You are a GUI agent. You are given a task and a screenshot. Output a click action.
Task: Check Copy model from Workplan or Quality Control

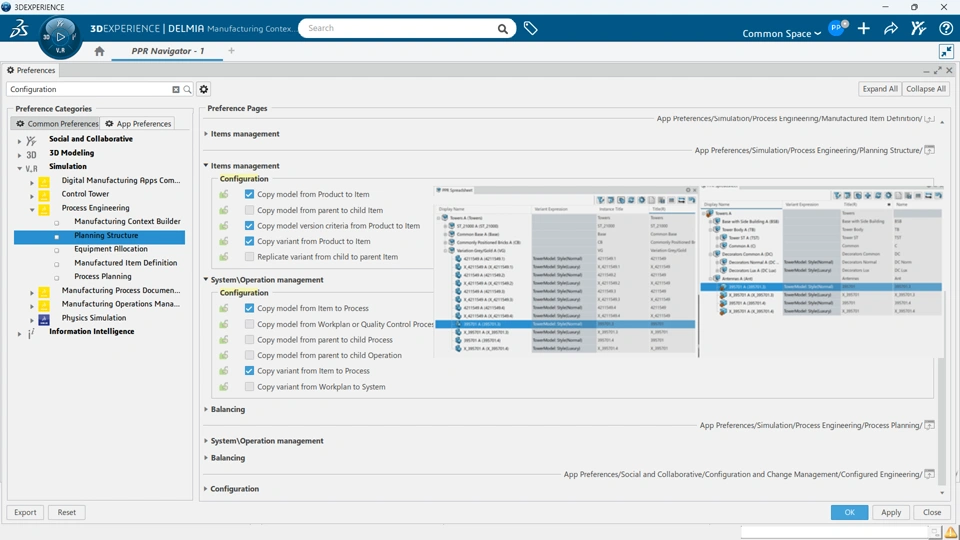tap(249, 324)
